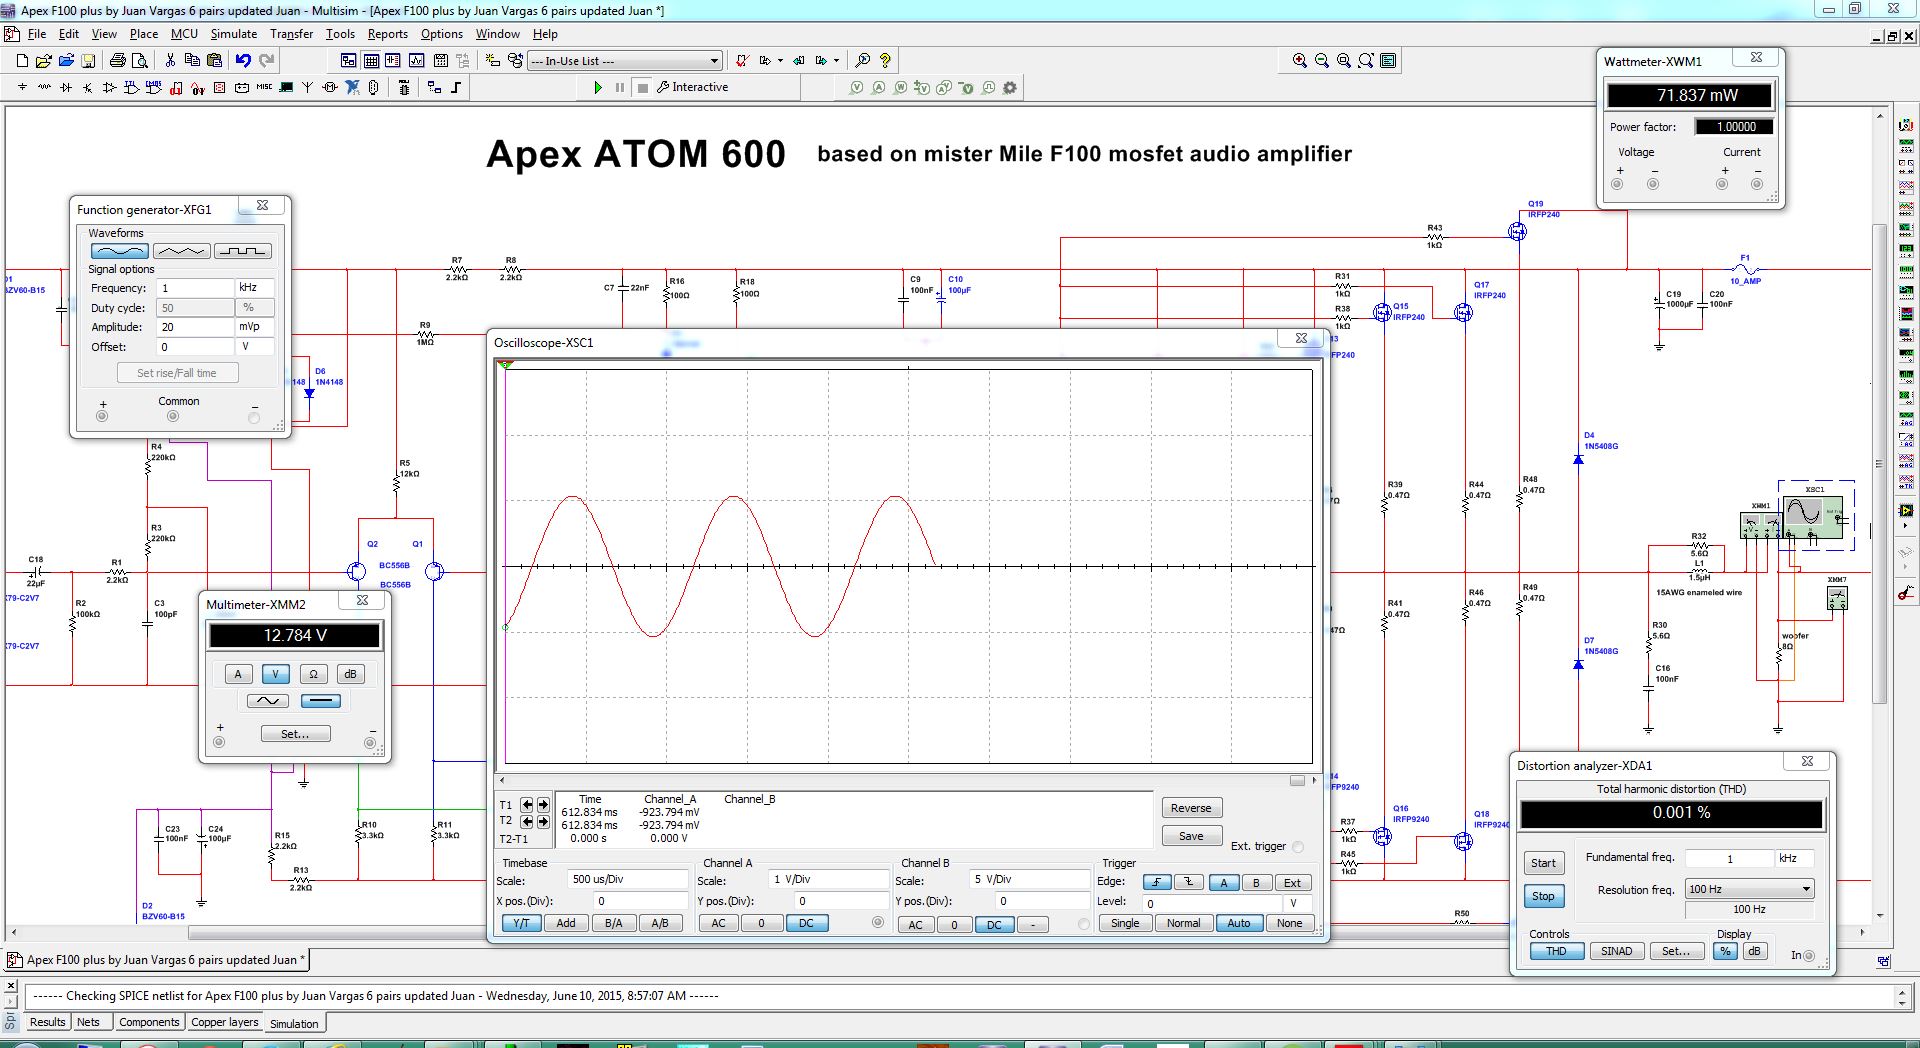The image size is (1920, 1048).
Task: Open amplitude unit mVp dropdown
Action: tap(254, 327)
